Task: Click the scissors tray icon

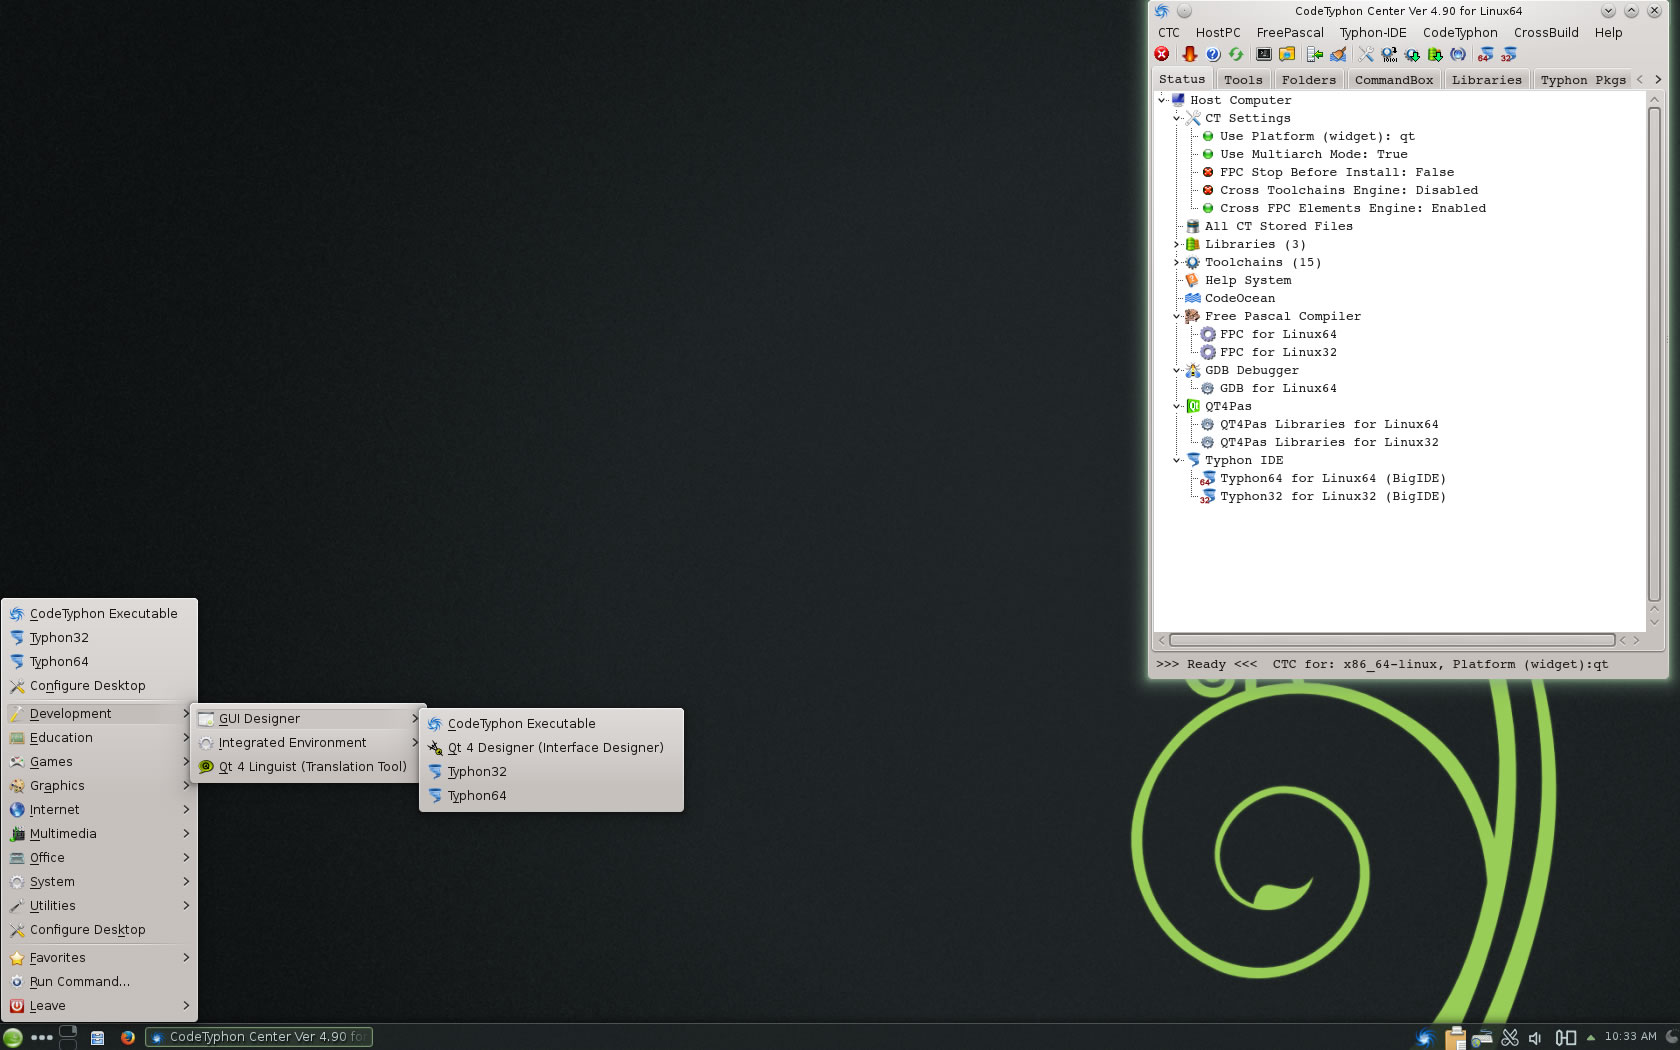Action: click(x=1510, y=1037)
